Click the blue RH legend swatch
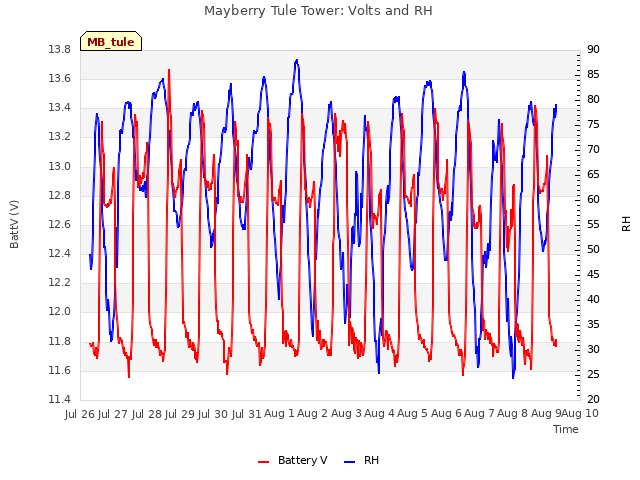The width and height of the screenshot is (640, 480). 350,462
